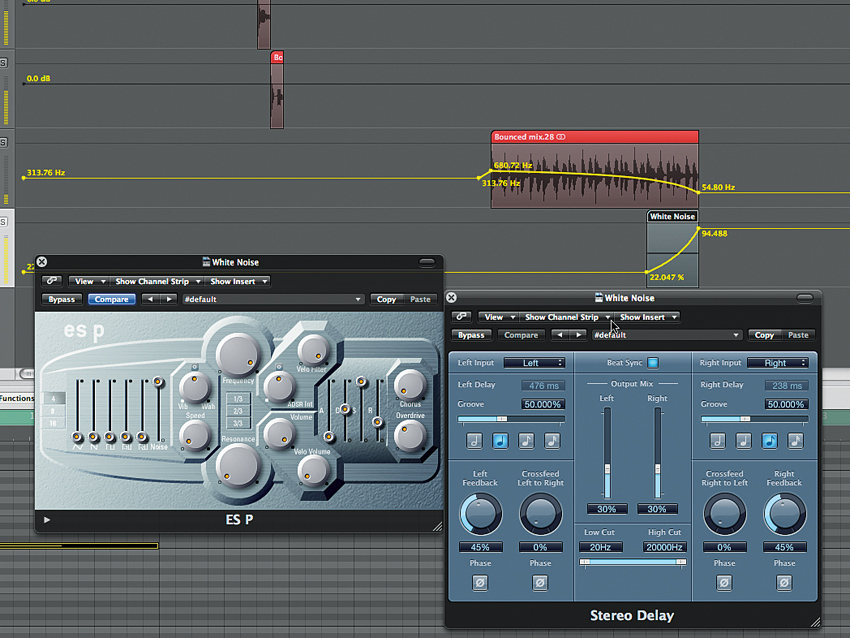Open Show Channel Strip dropdown in ES P window
Screen dimensions: 850x638
[x=157, y=281]
